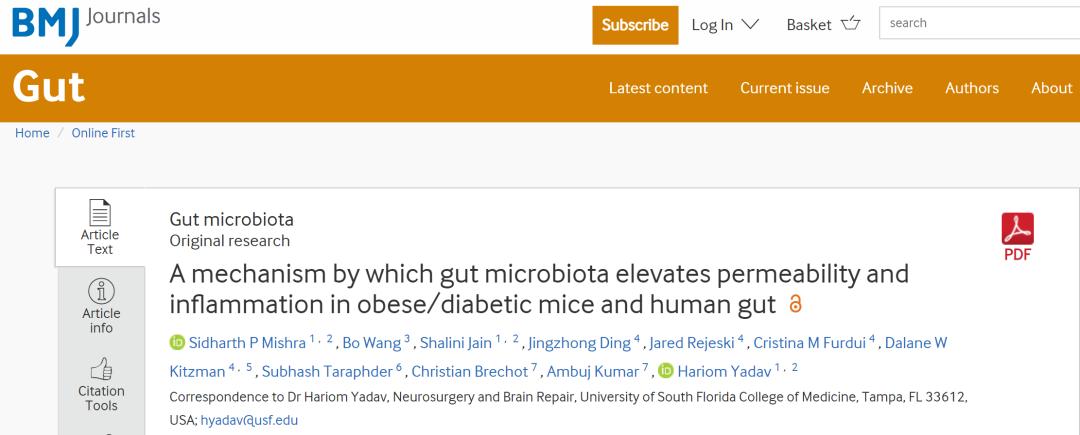The height and width of the screenshot is (435, 1080).
Task: Click Sidharth P Mishra's ORCID icon
Action: tap(177, 343)
